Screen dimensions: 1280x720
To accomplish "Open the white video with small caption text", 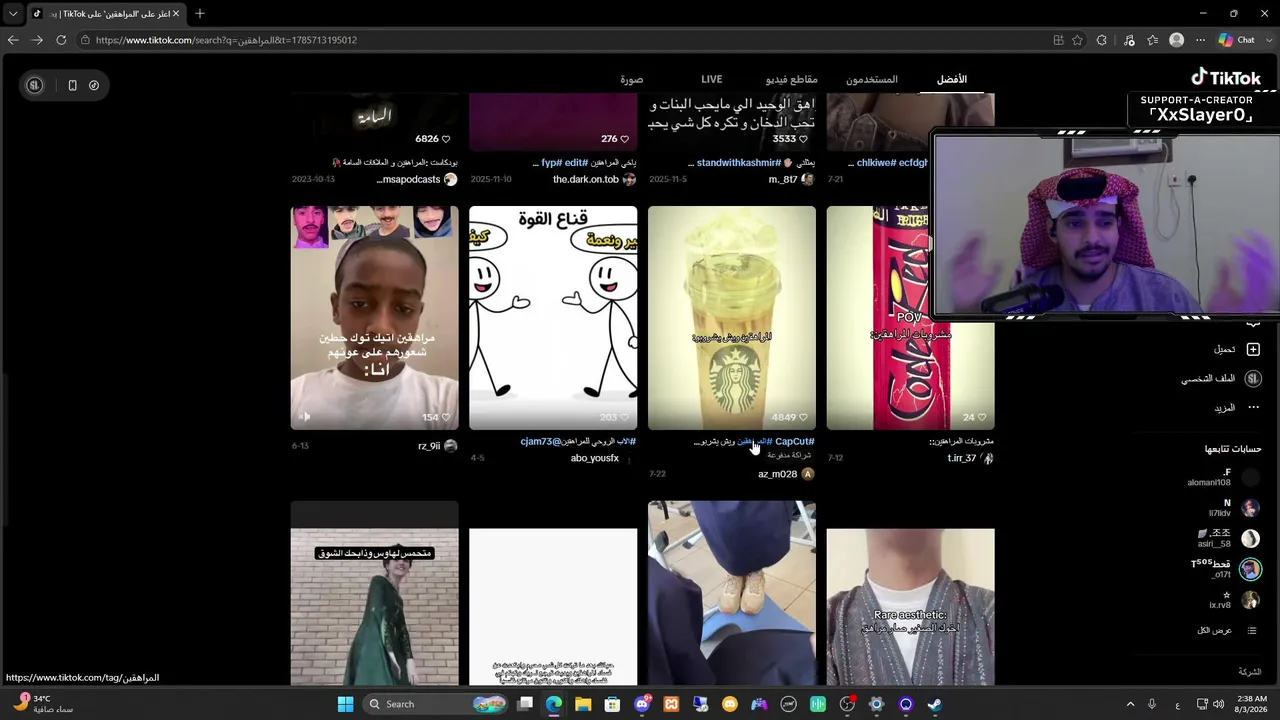I will [553, 606].
